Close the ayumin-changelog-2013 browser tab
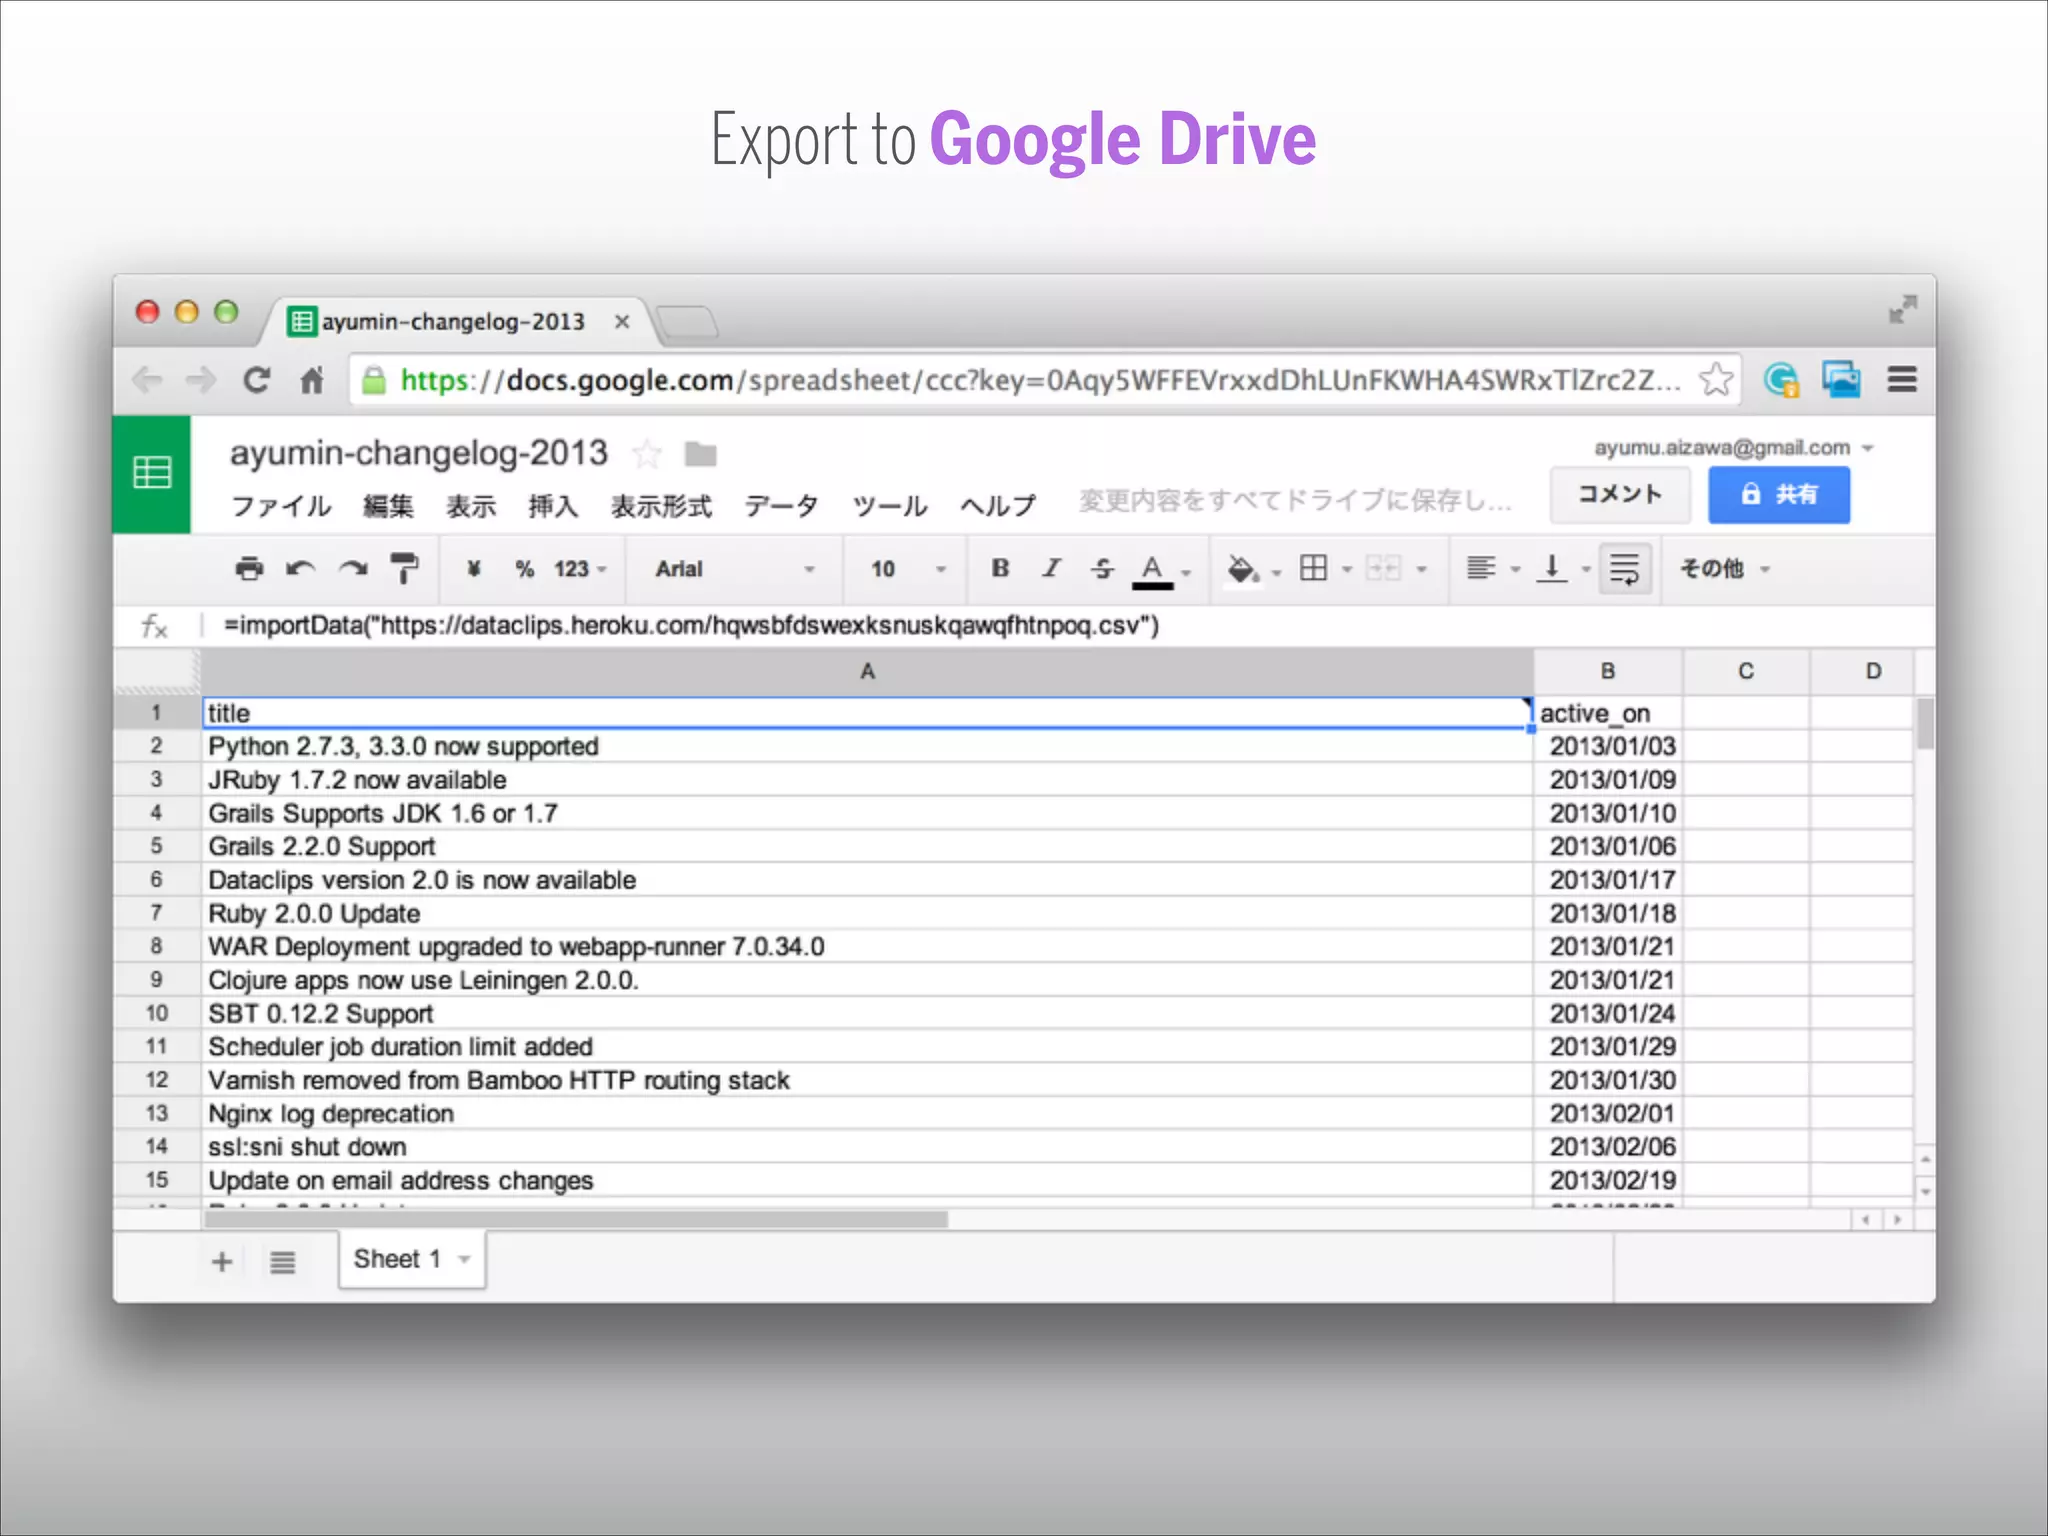Image resolution: width=2048 pixels, height=1536 pixels. 622,322
